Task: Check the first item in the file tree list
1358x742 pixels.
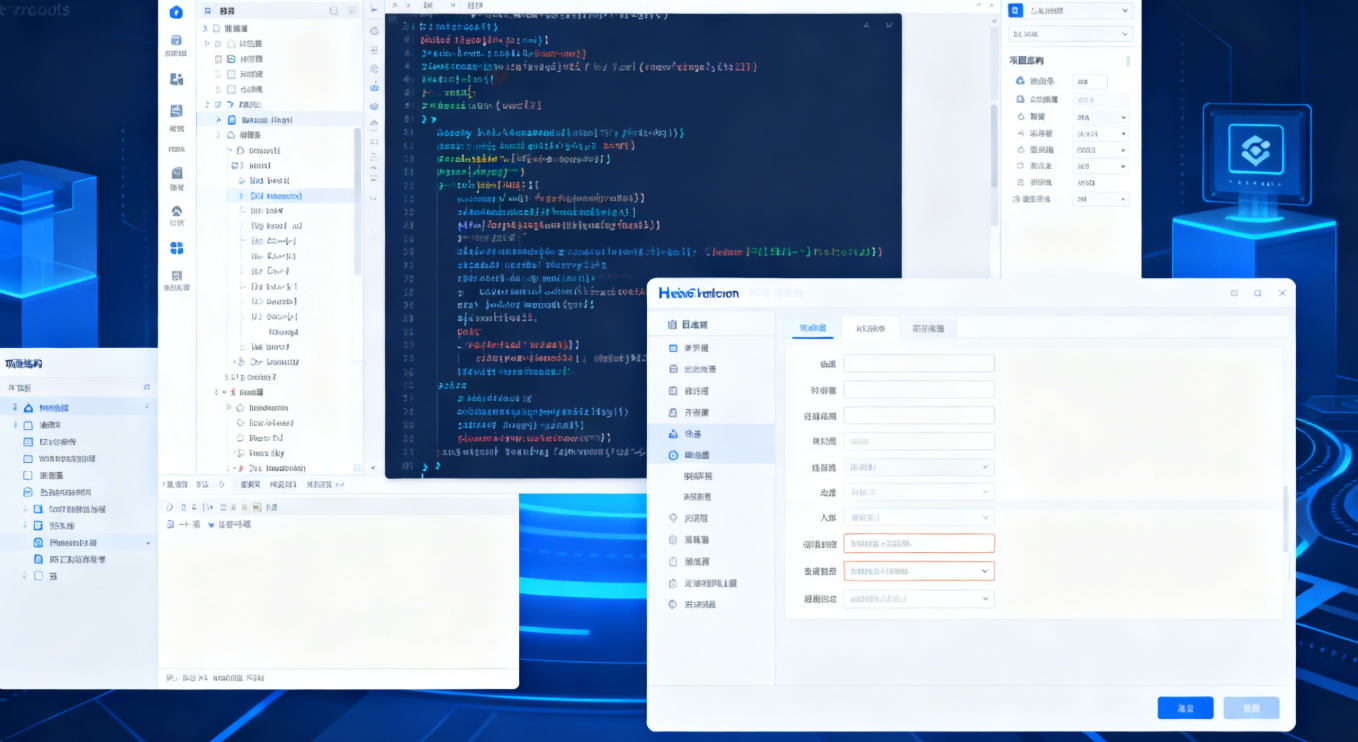Action: click(214, 29)
